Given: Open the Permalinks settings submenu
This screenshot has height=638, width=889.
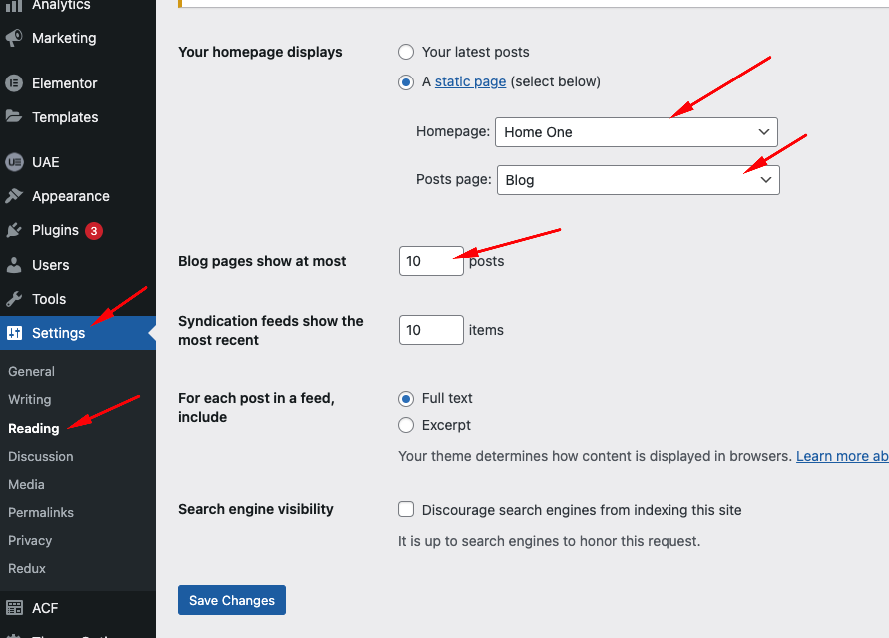Looking at the screenshot, I should click(x=41, y=512).
